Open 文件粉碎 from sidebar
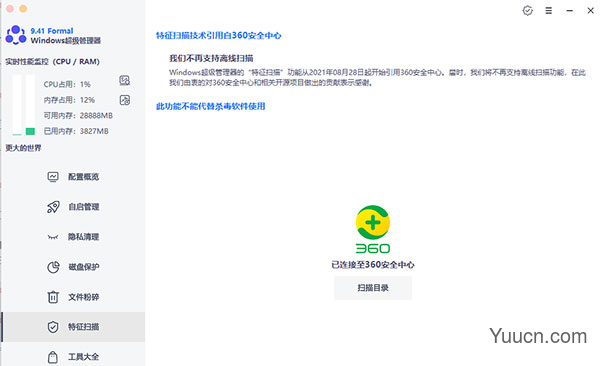The height and width of the screenshot is (366, 600). [73, 297]
